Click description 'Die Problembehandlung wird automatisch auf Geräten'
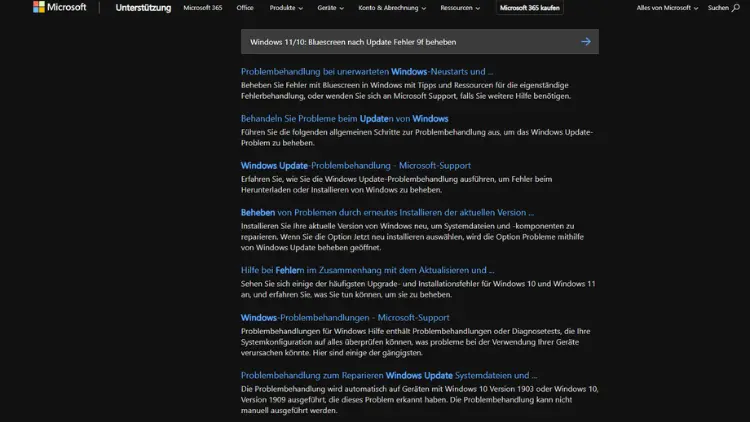Screen dimensions: 750x422 419,400
